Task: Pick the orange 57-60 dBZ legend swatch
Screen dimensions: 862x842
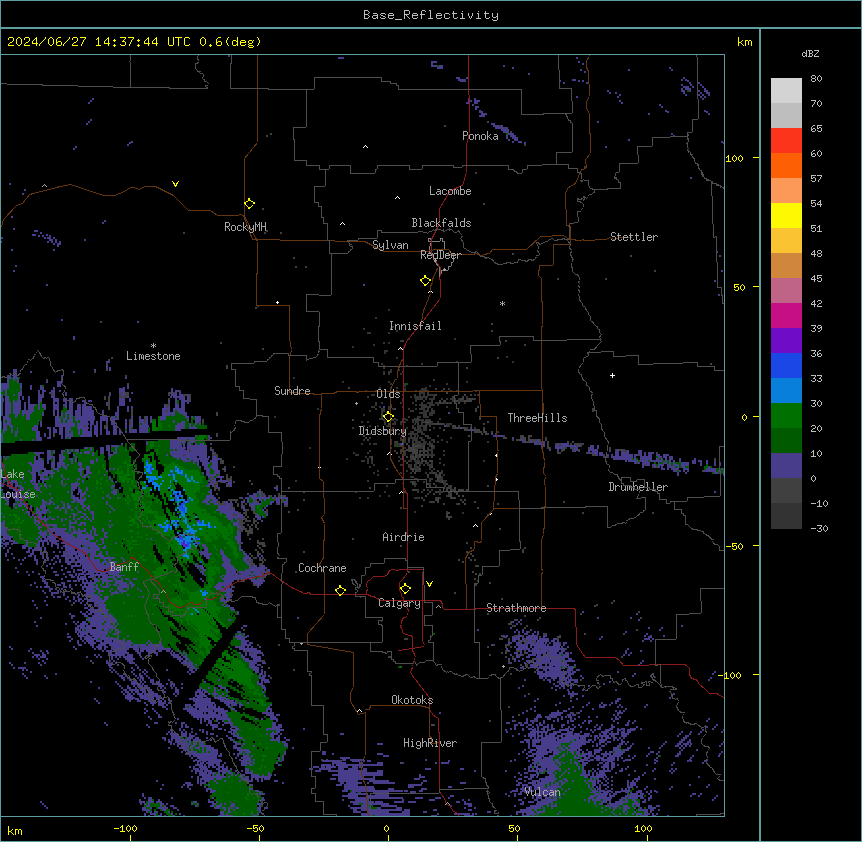Action: [x=786, y=165]
